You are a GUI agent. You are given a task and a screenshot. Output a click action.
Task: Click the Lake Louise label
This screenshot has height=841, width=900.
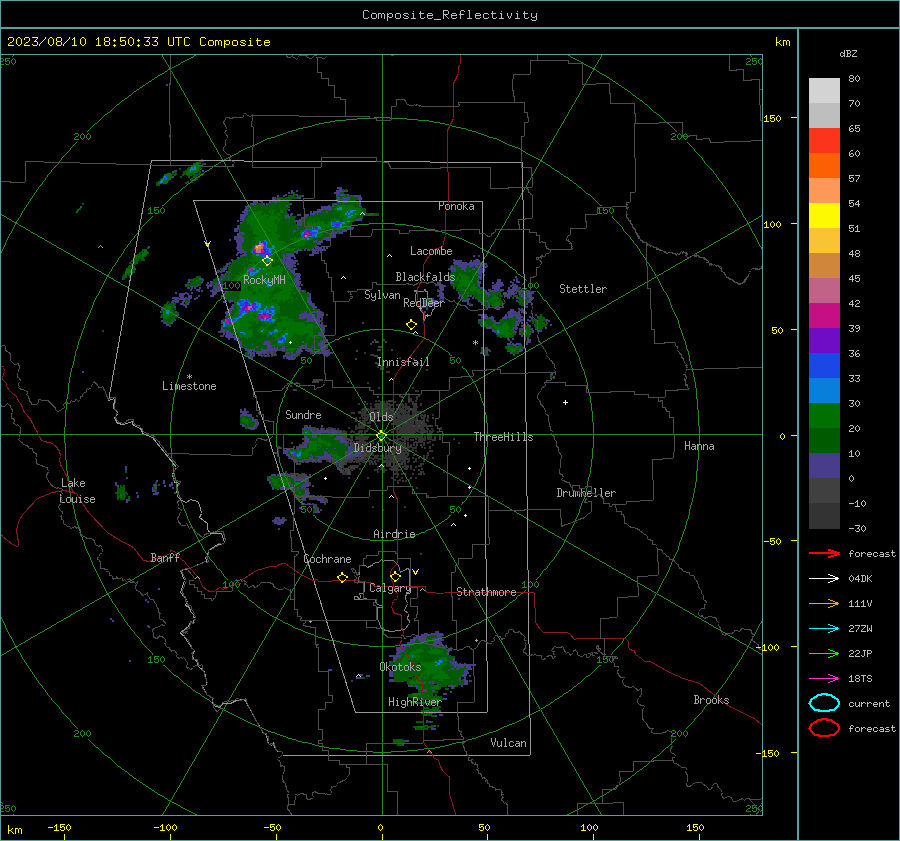[x=77, y=491]
